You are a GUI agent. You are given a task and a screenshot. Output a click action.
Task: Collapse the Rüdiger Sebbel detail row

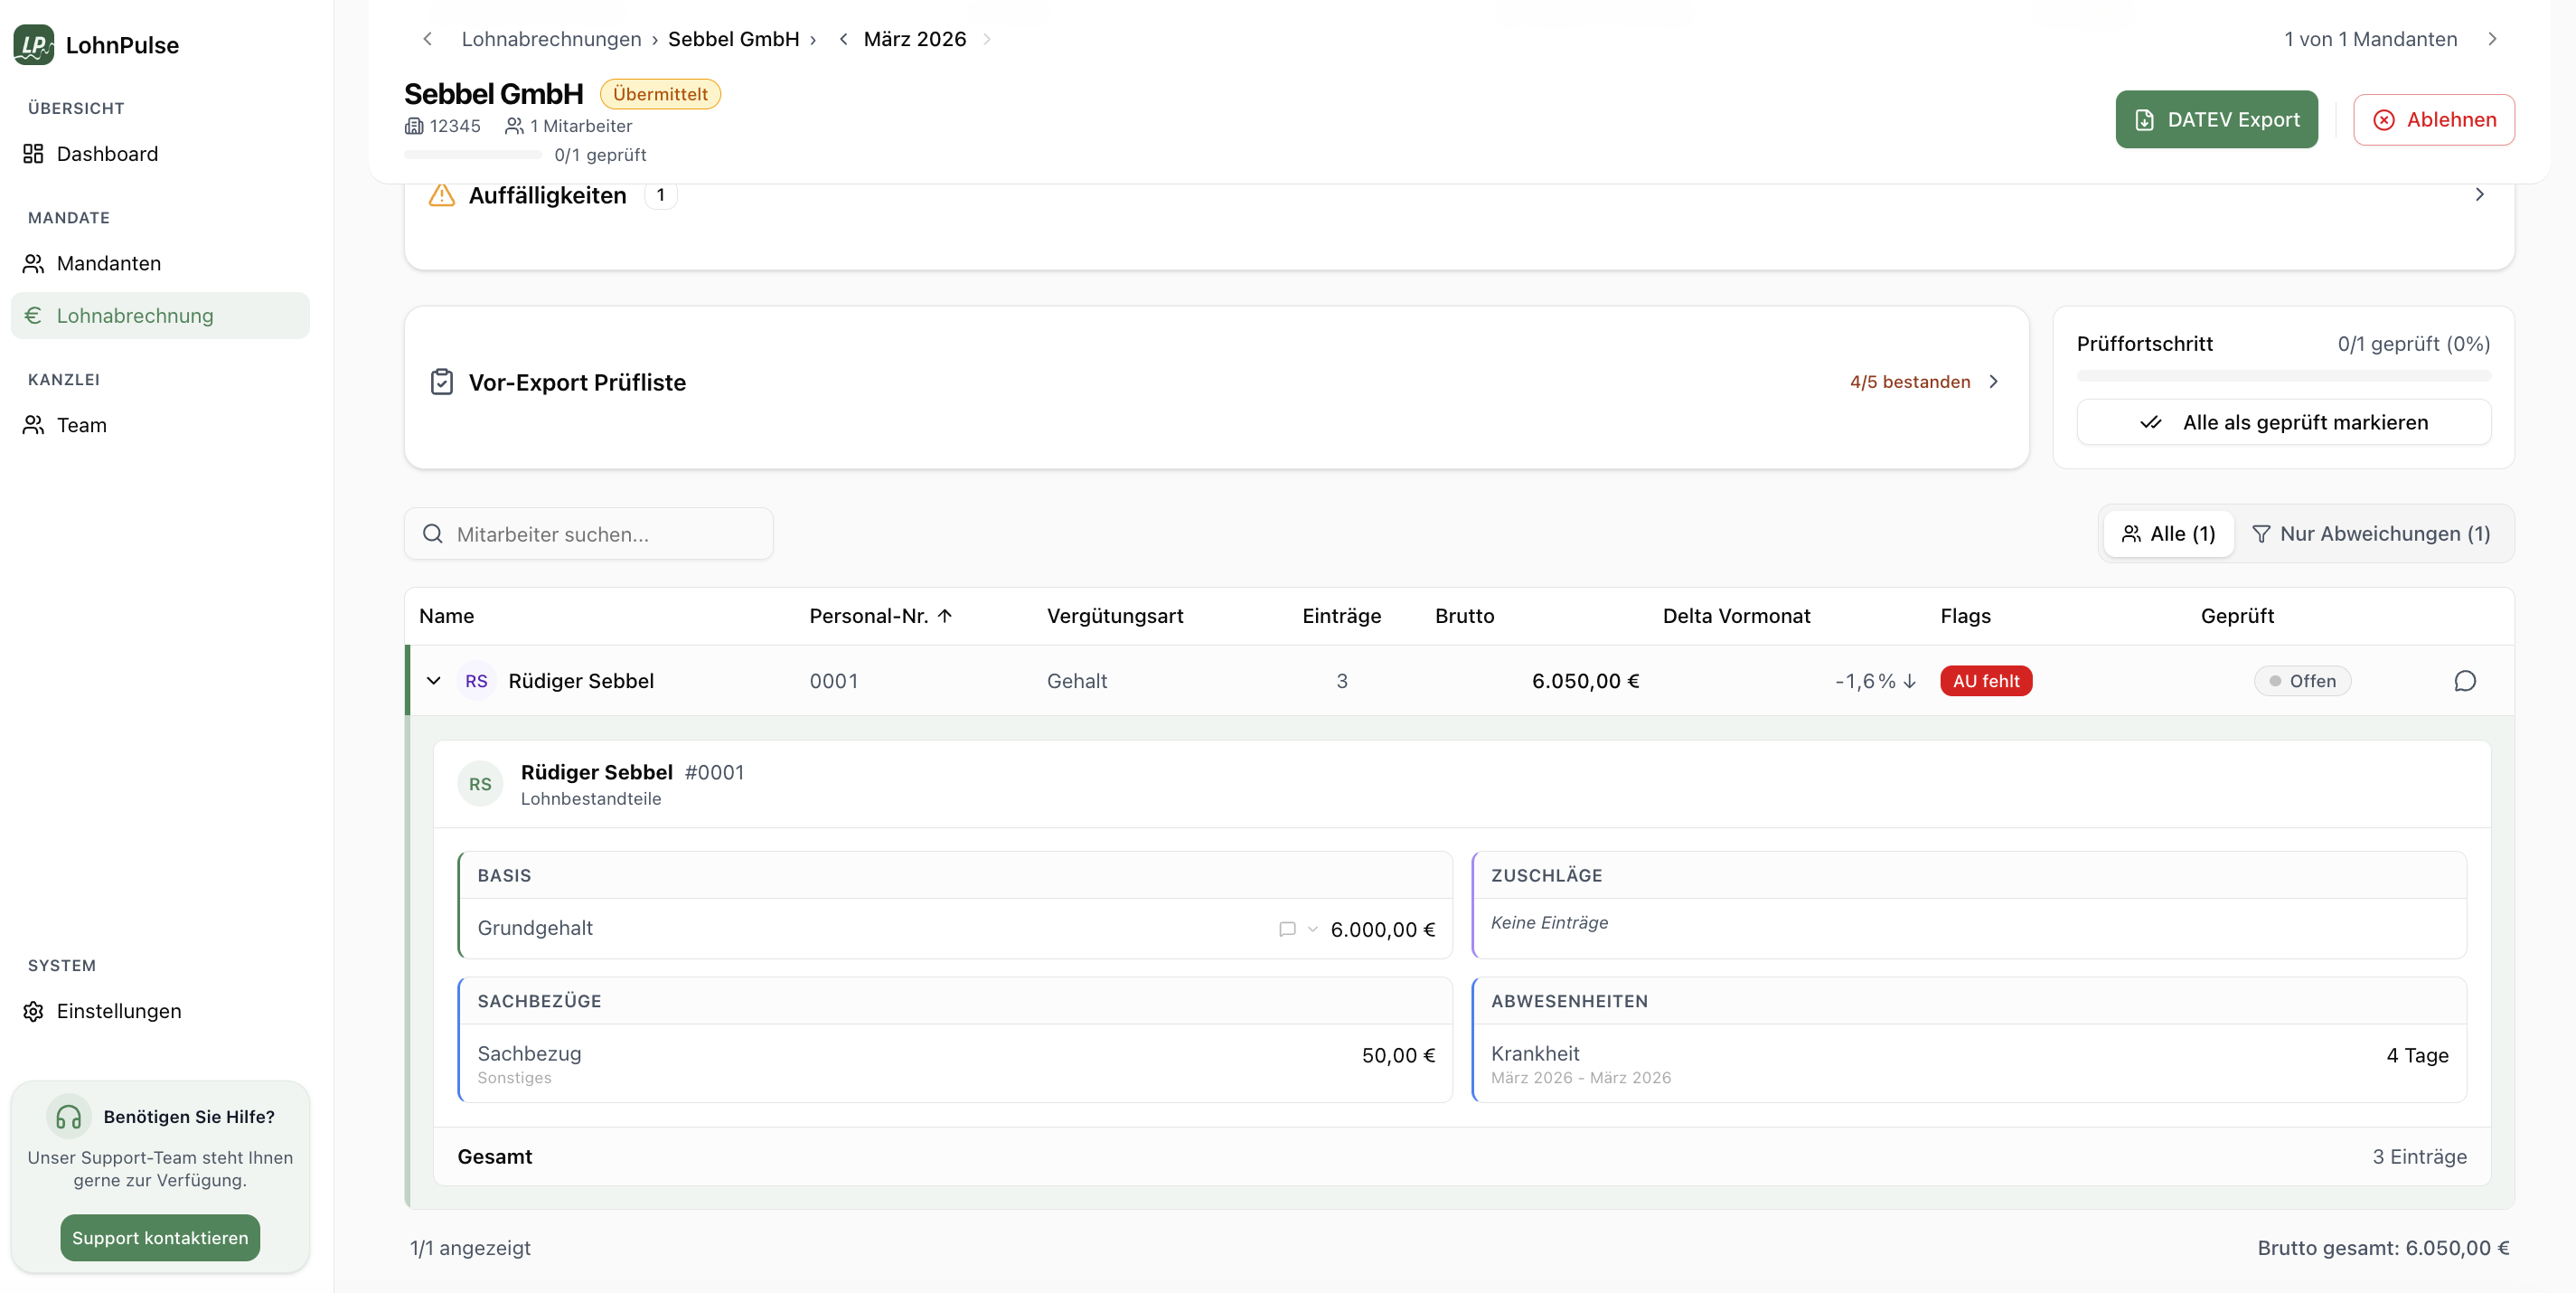[x=434, y=681]
